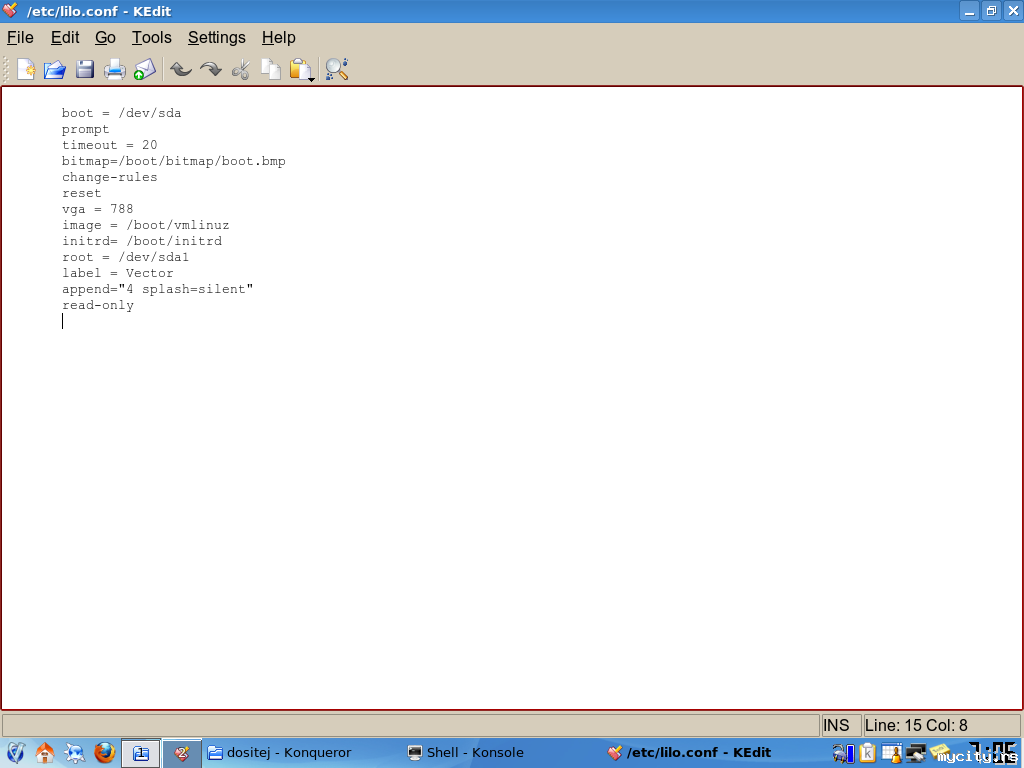Open the Tools menu
Image resolution: width=1024 pixels, height=768 pixels.
(x=152, y=38)
